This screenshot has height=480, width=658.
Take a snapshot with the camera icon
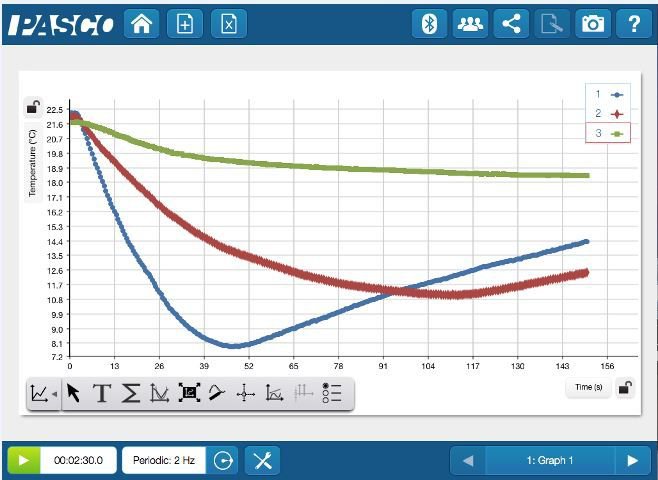[x=593, y=24]
